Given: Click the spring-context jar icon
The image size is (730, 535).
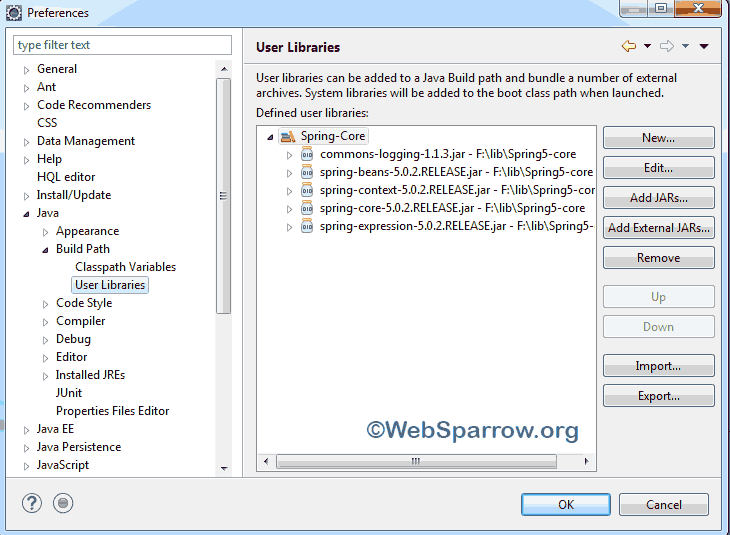Looking at the screenshot, I should pyautogui.click(x=307, y=190).
